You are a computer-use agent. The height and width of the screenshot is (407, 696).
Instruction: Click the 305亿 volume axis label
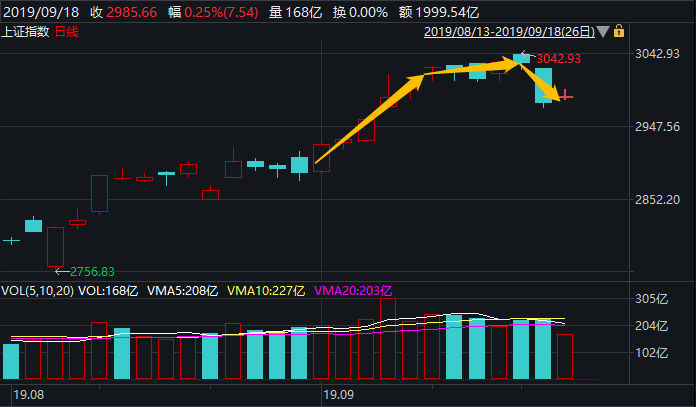click(654, 299)
